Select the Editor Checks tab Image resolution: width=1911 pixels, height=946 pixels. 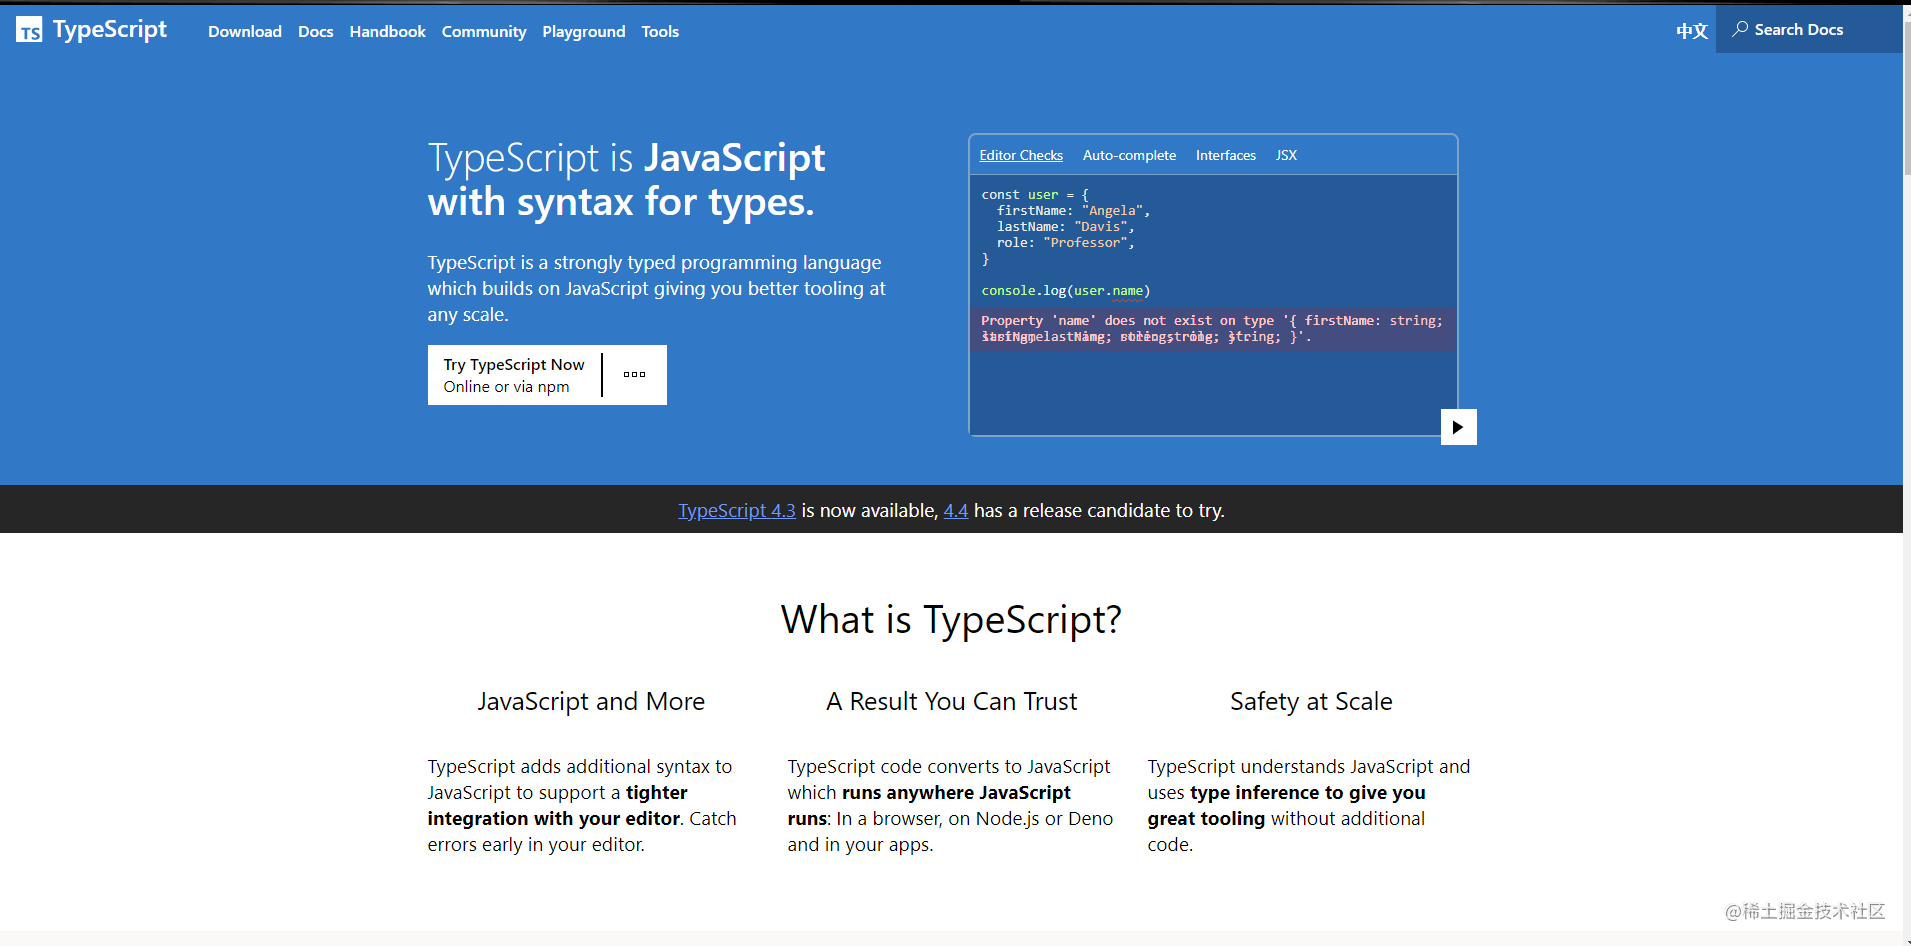click(x=1021, y=155)
